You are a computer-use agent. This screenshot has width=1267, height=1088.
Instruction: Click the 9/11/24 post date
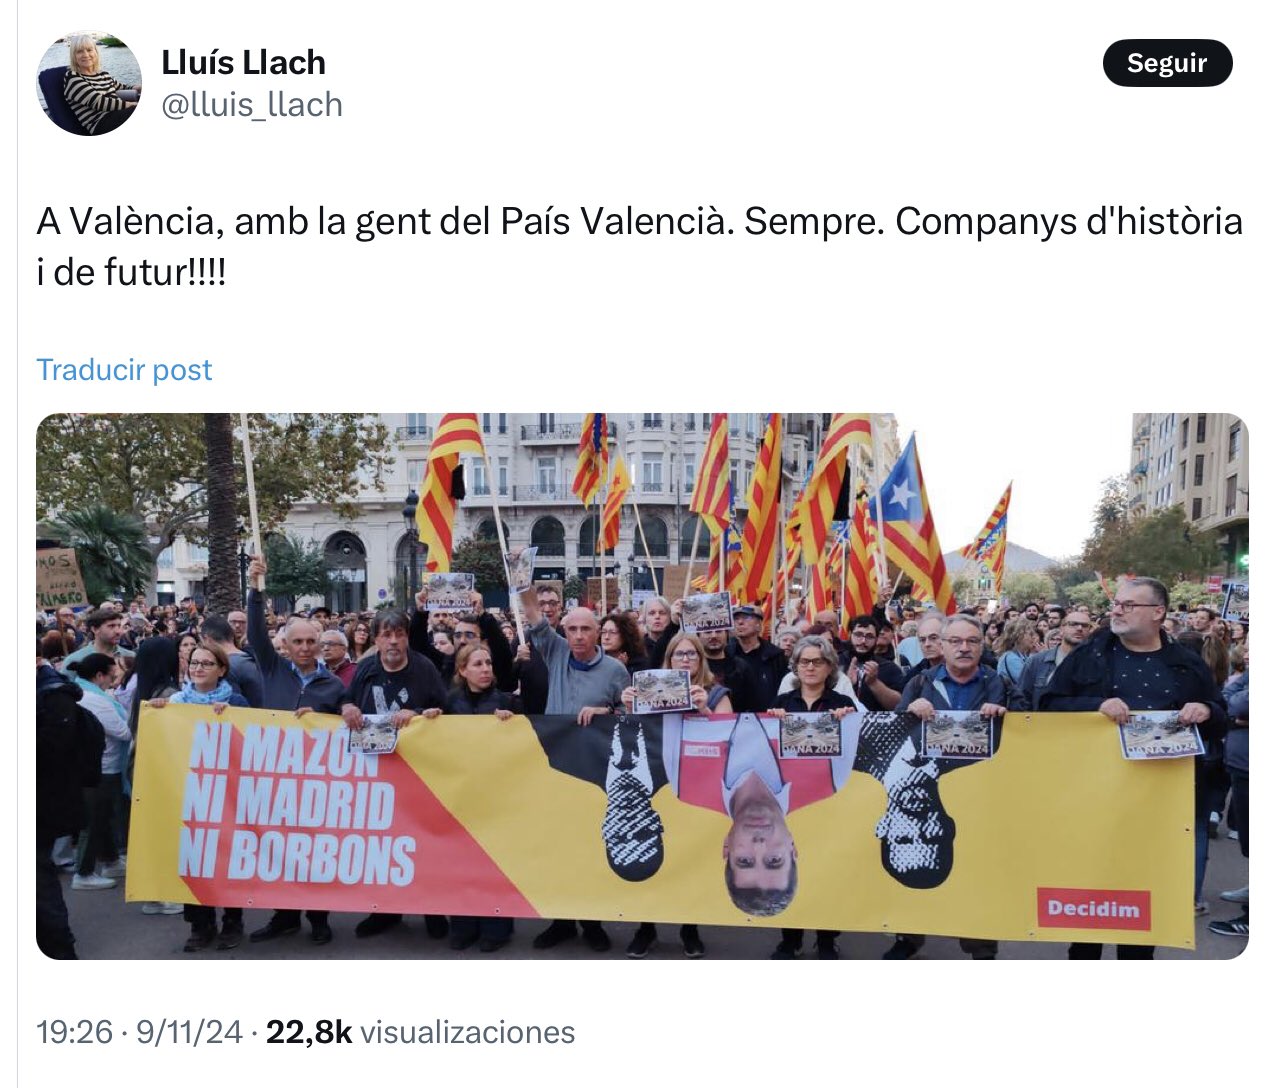click(189, 1032)
